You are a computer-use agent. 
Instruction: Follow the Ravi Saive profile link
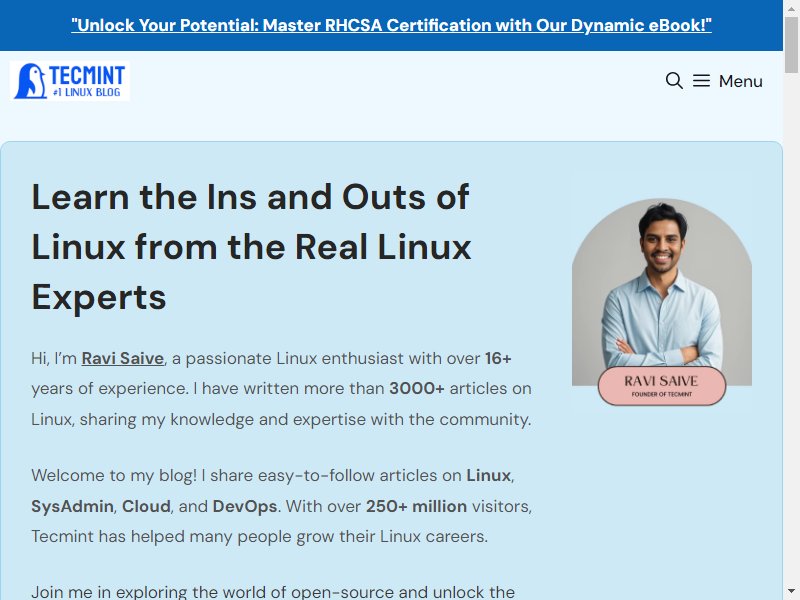(122, 358)
